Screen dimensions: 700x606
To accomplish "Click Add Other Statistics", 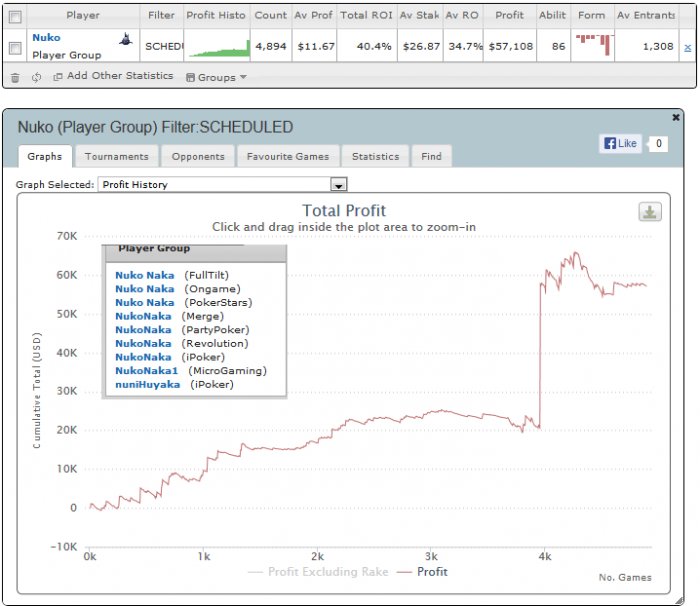I will (113, 76).
